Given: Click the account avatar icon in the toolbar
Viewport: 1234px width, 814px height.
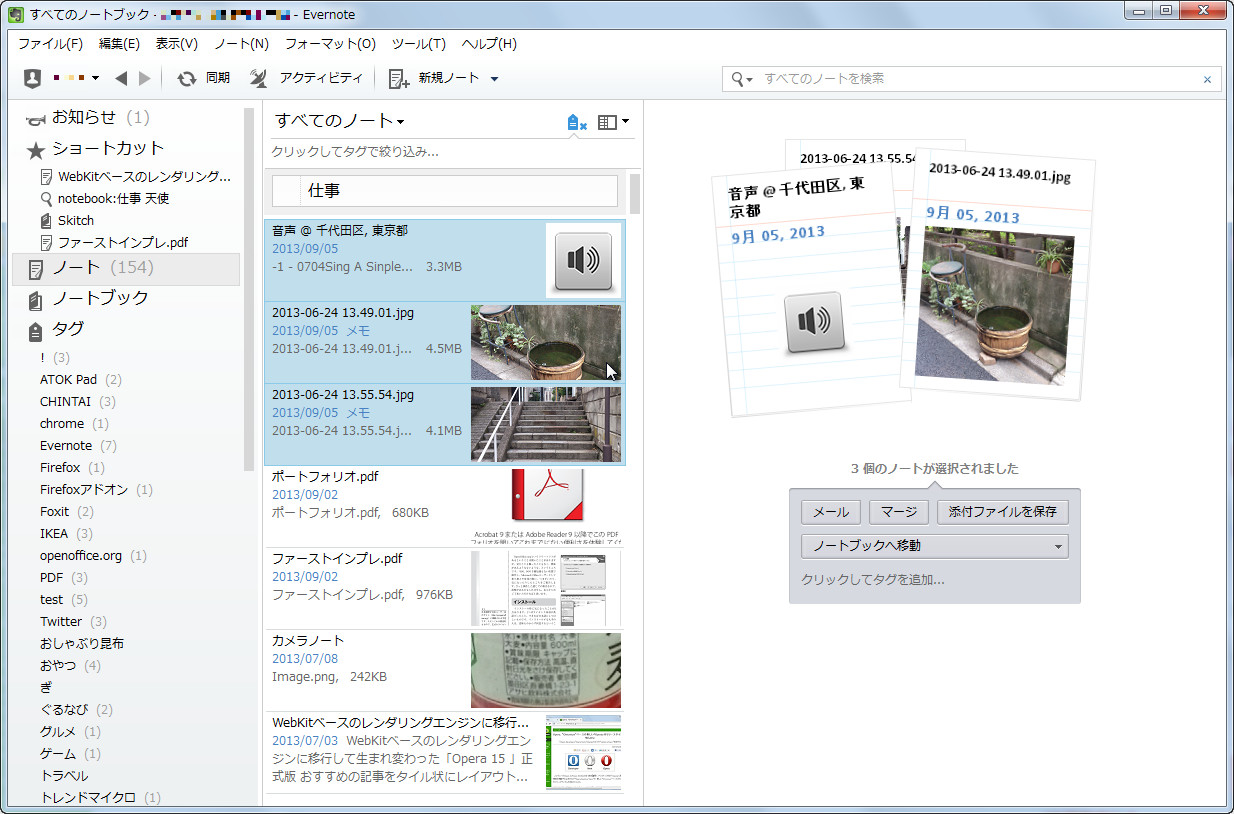Looking at the screenshot, I should point(30,77).
